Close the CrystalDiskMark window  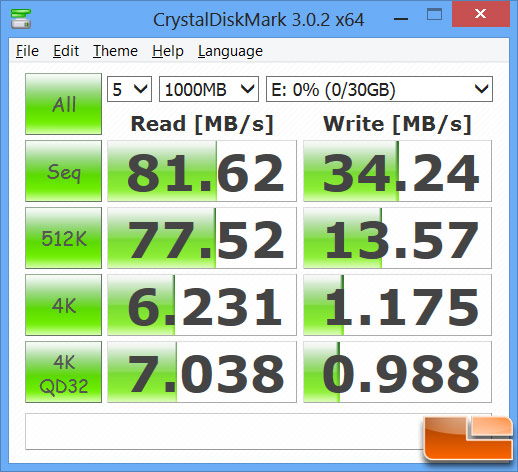481,14
